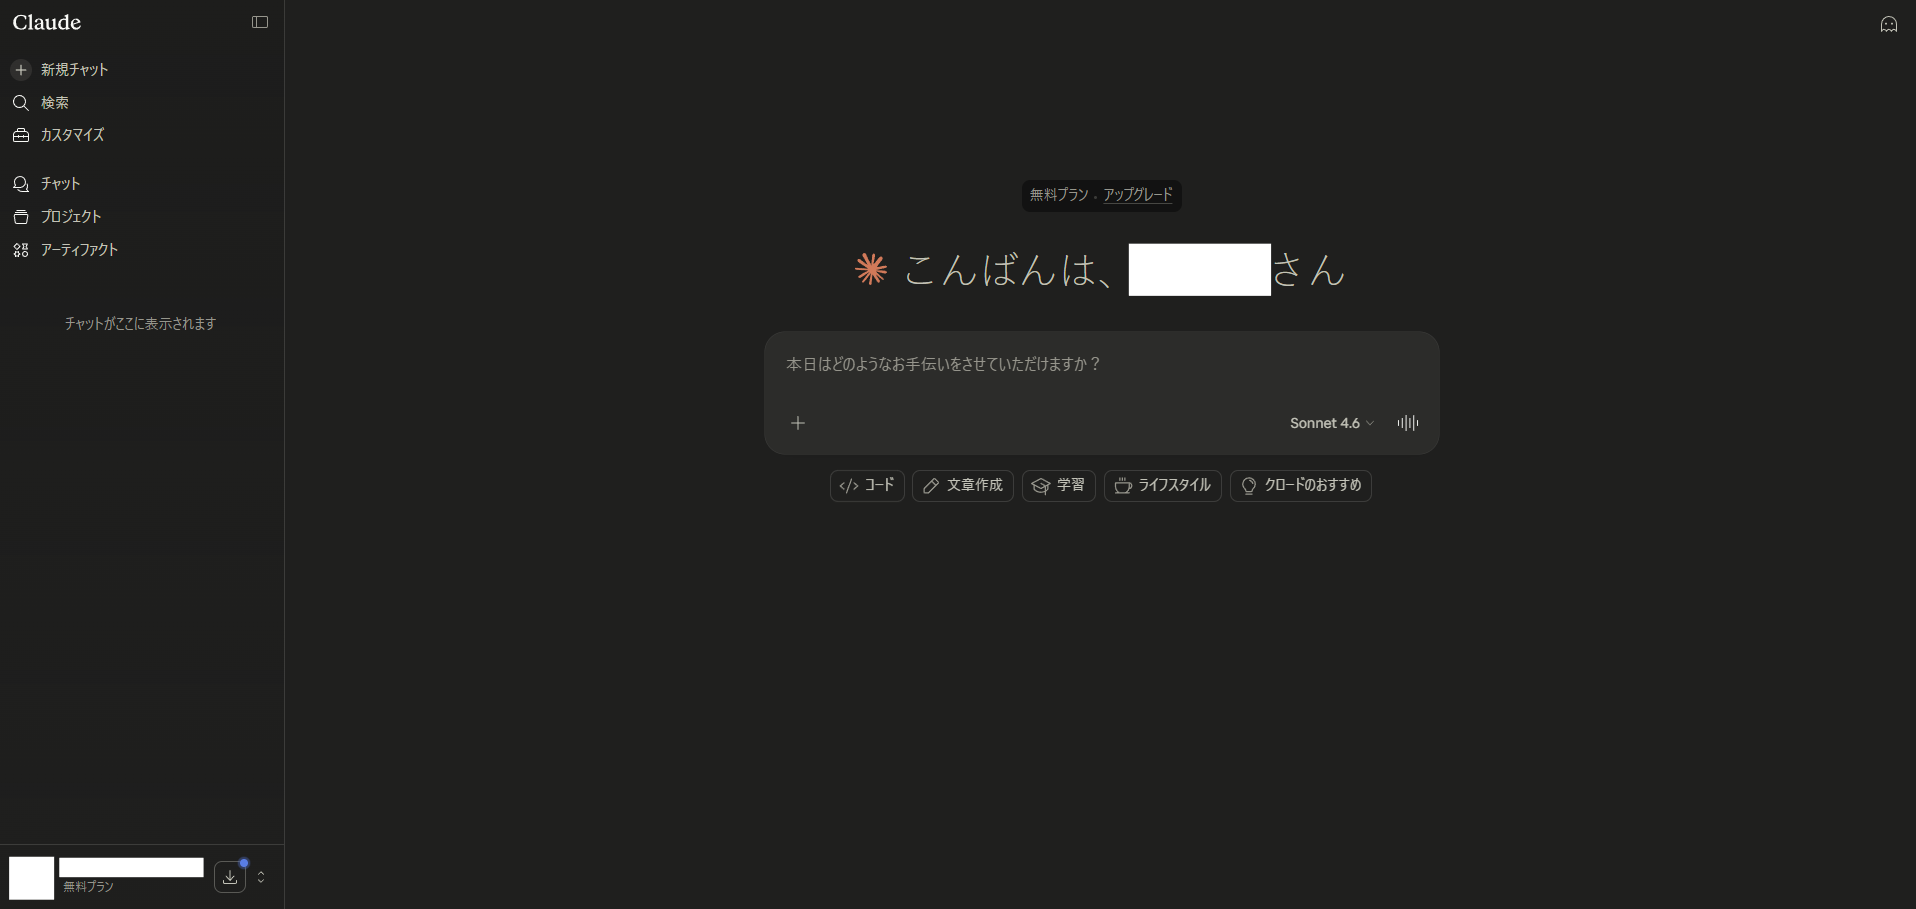Go to チャット chats list
Image resolution: width=1916 pixels, height=909 pixels.
60,184
